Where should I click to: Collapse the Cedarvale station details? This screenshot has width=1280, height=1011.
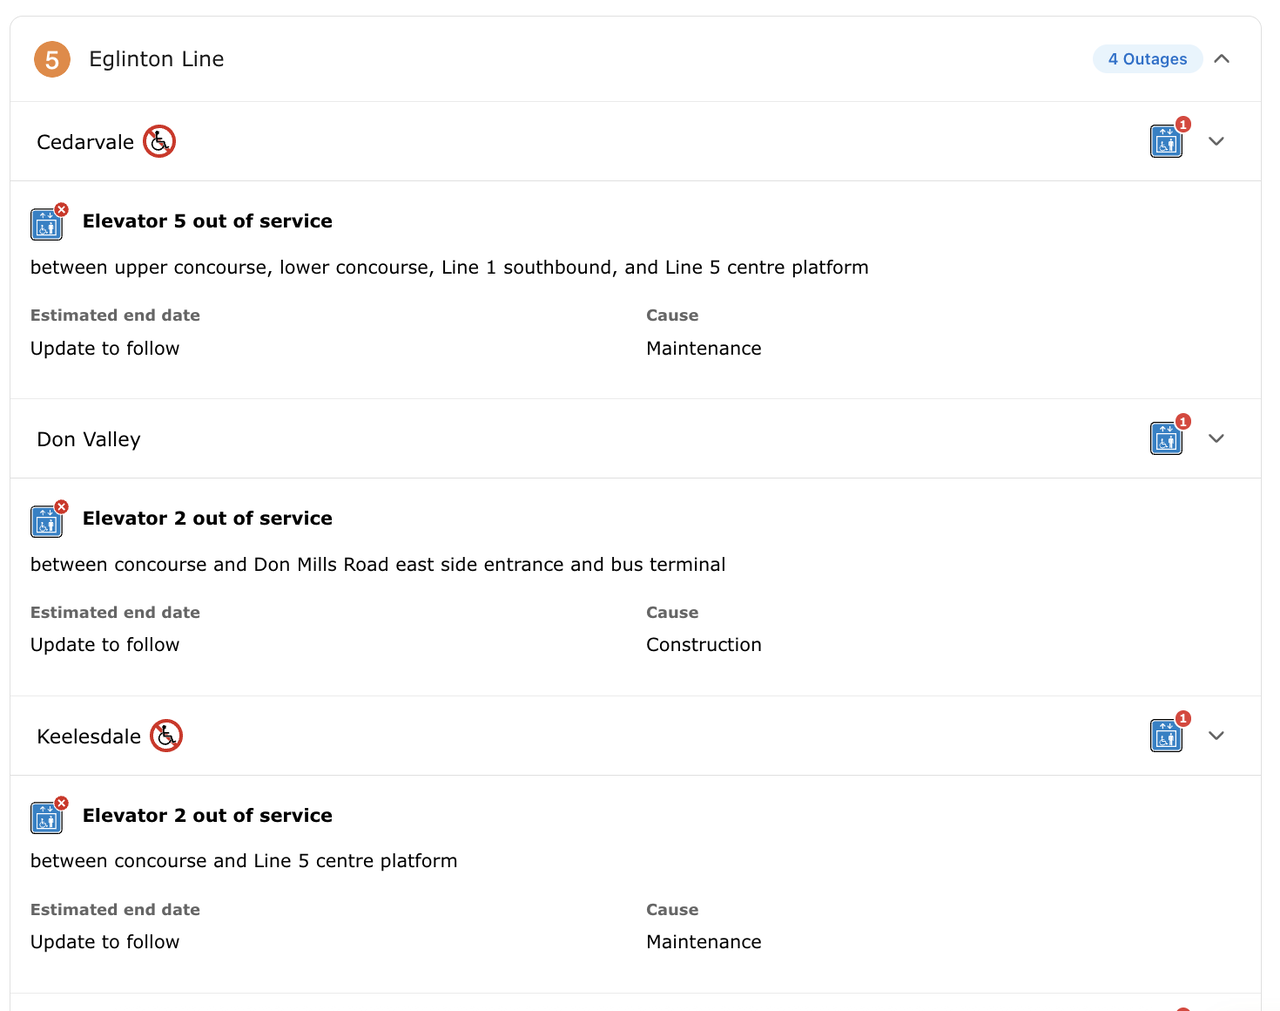point(1216,141)
